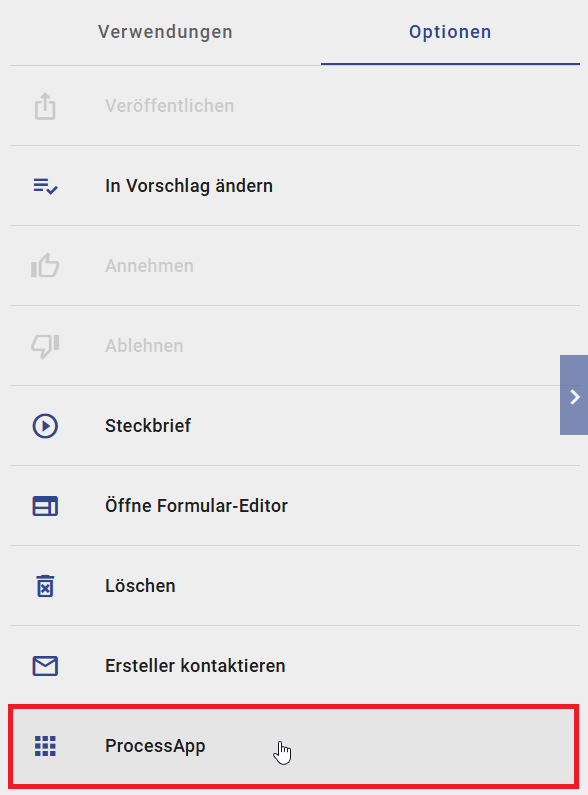Click the envelope icon for Ersteller kontaktieren
The height and width of the screenshot is (795, 588).
click(x=45, y=666)
